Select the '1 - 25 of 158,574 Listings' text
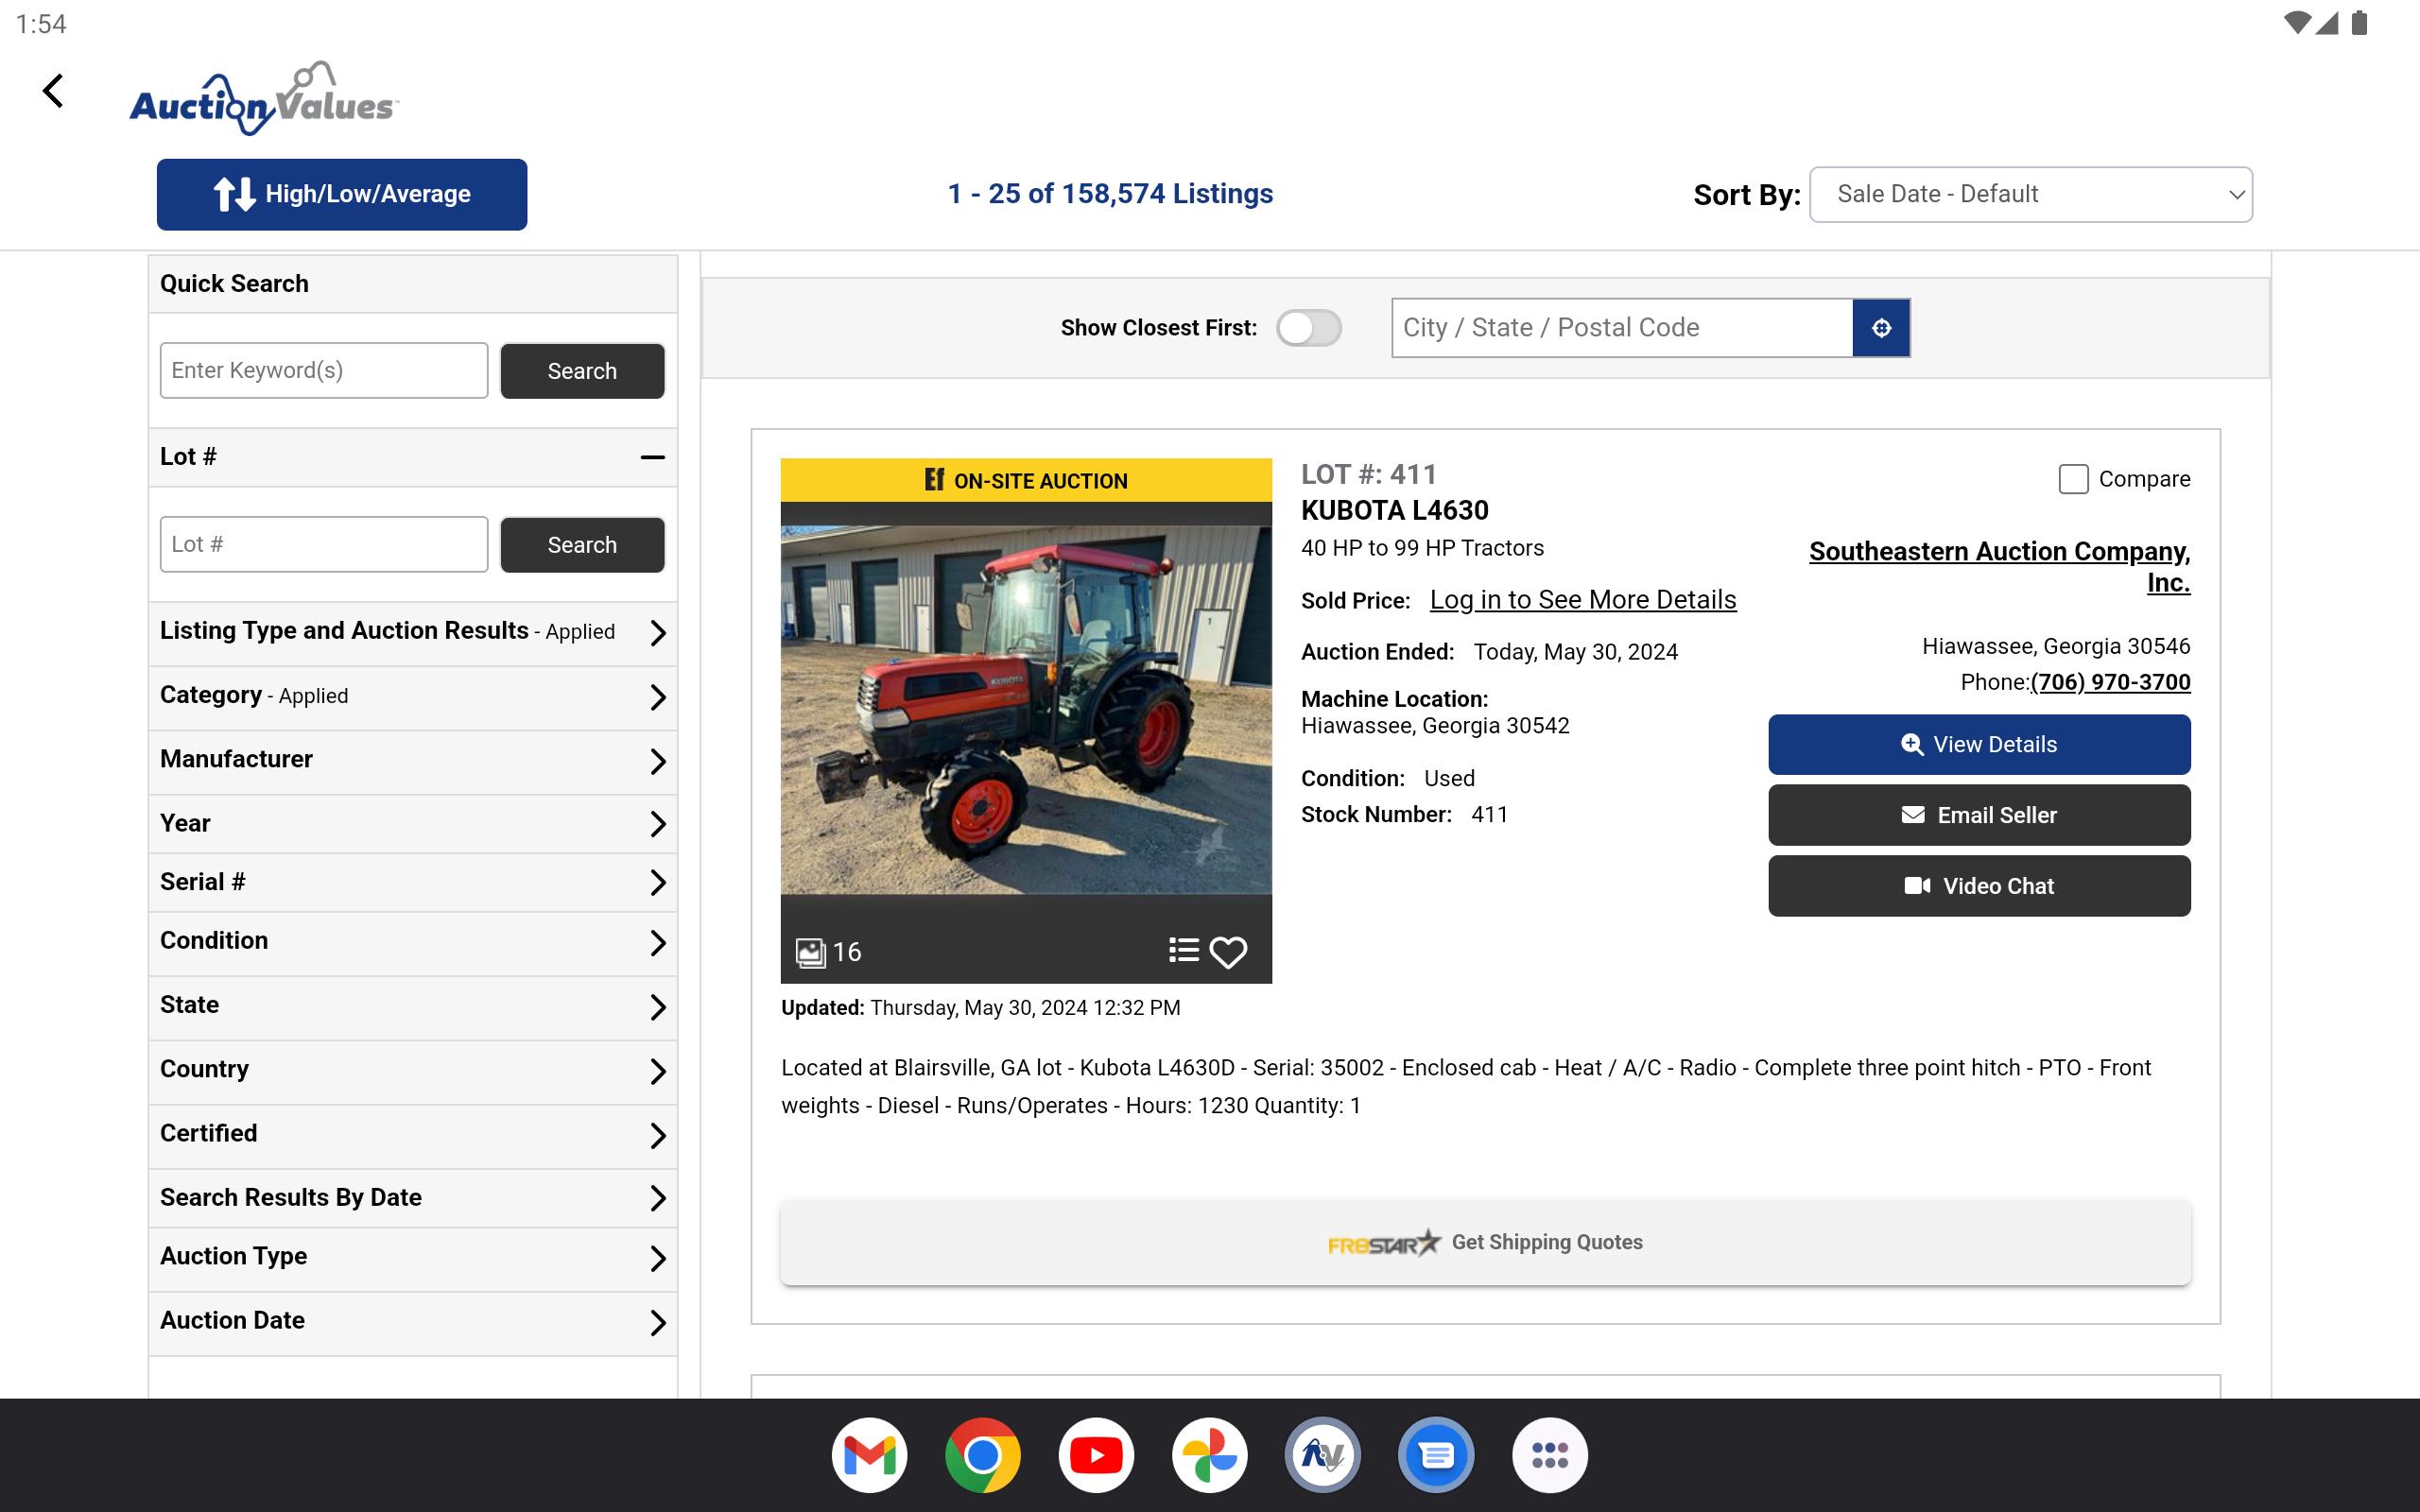 pyautogui.click(x=1110, y=194)
